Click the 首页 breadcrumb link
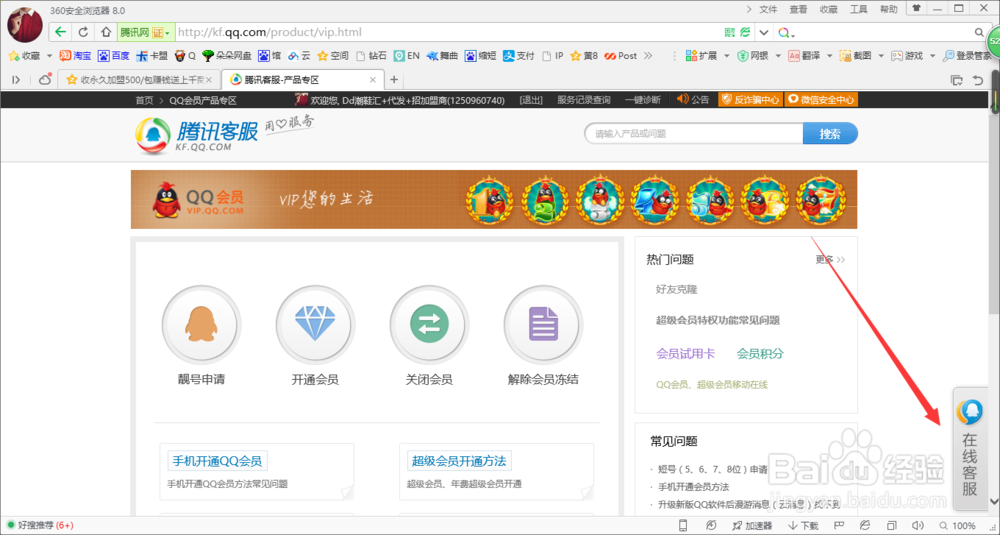Image resolution: width=1000 pixels, height=535 pixels. [x=144, y=100]
